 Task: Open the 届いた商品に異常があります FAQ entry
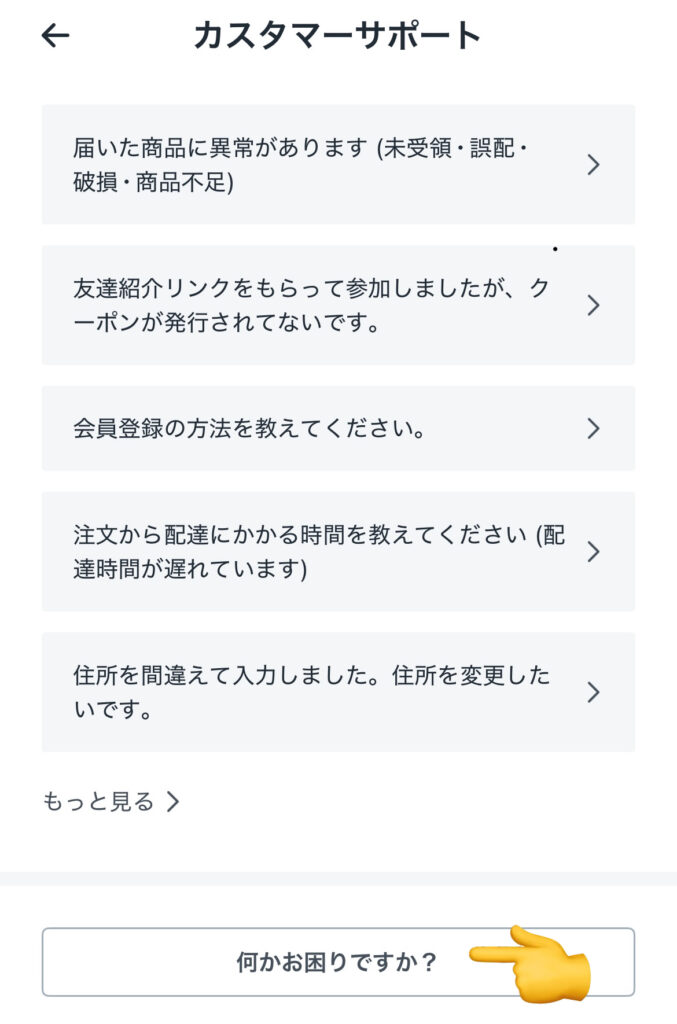(300, 164)
